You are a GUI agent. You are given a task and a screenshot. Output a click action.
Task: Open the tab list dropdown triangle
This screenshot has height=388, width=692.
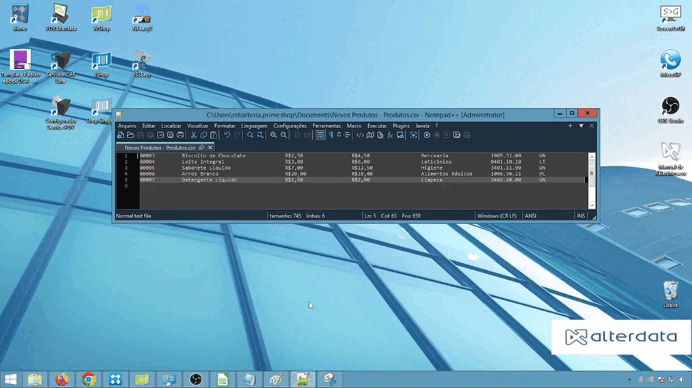pyautogui.click(x=581, y=126)
